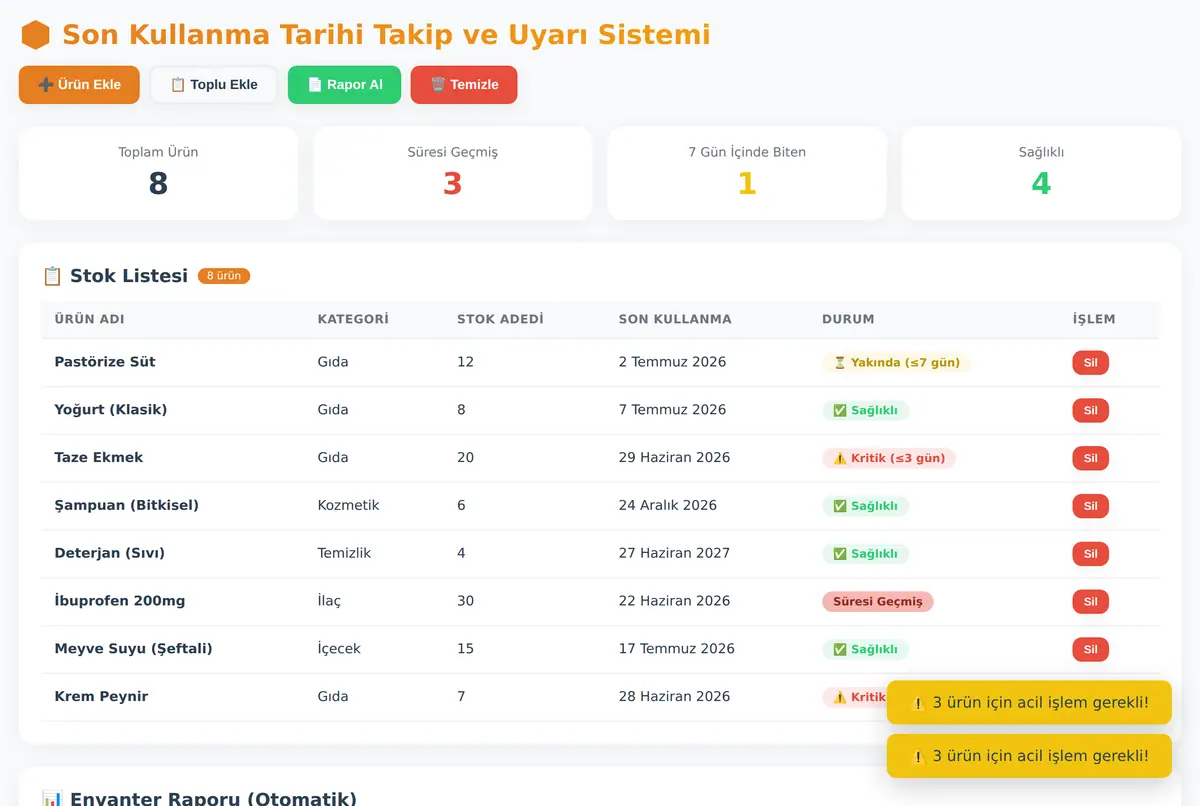Click the SON KULLANMA column header

[675, 319]
